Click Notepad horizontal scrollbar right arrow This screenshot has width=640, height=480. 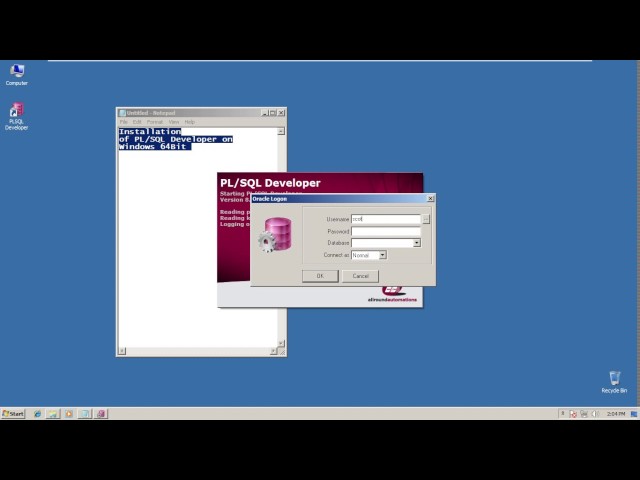pos(273,351)
